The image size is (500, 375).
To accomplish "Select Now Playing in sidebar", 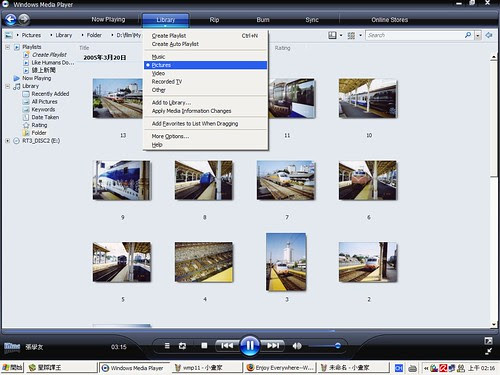I will (36, 78).
